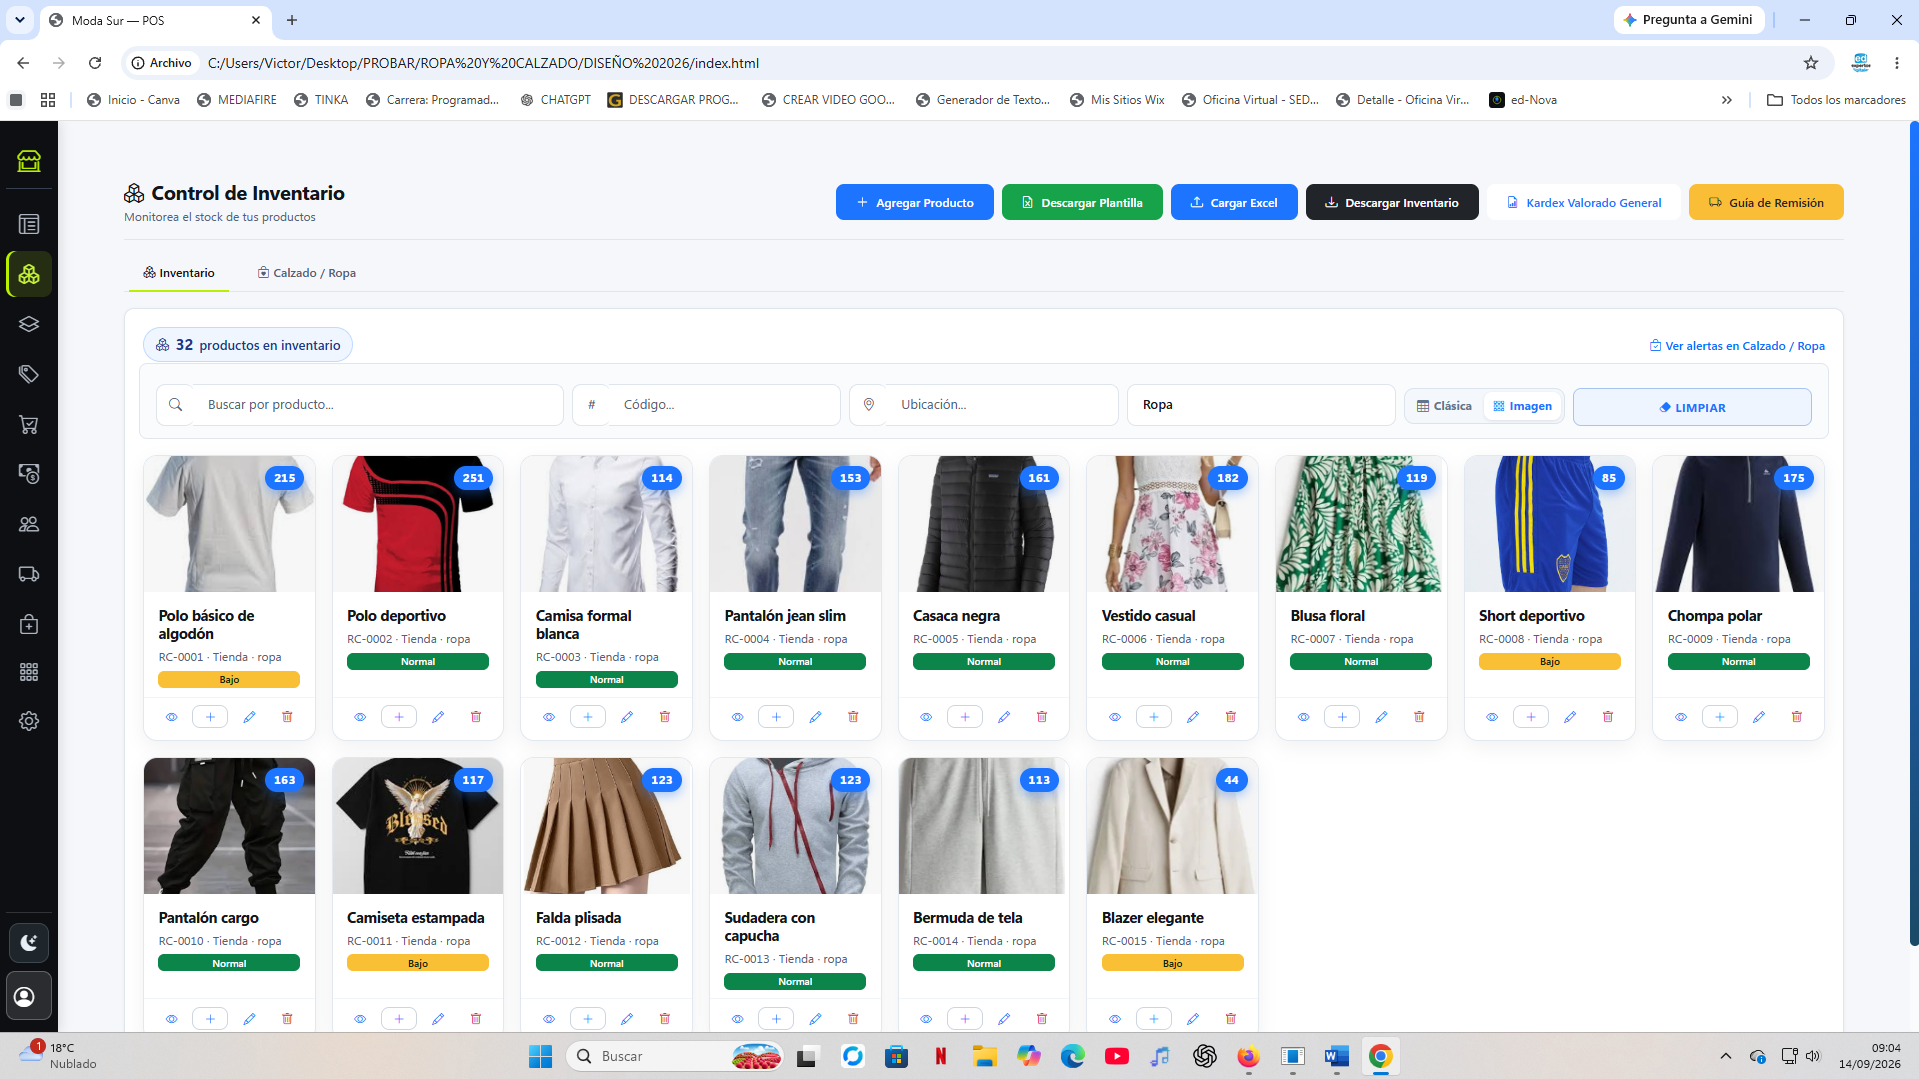1919x1079 pixels.
Task: Click LIMPIAR filters button
Action: coord(1692,407)
